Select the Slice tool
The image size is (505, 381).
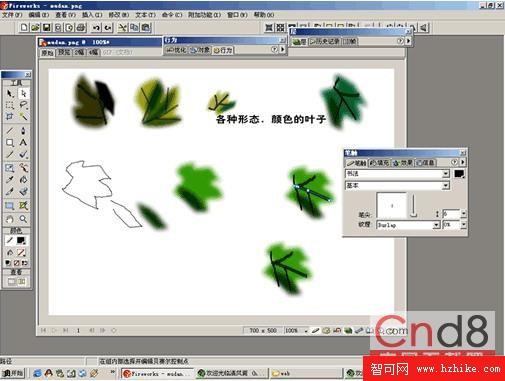coord(23,206)
